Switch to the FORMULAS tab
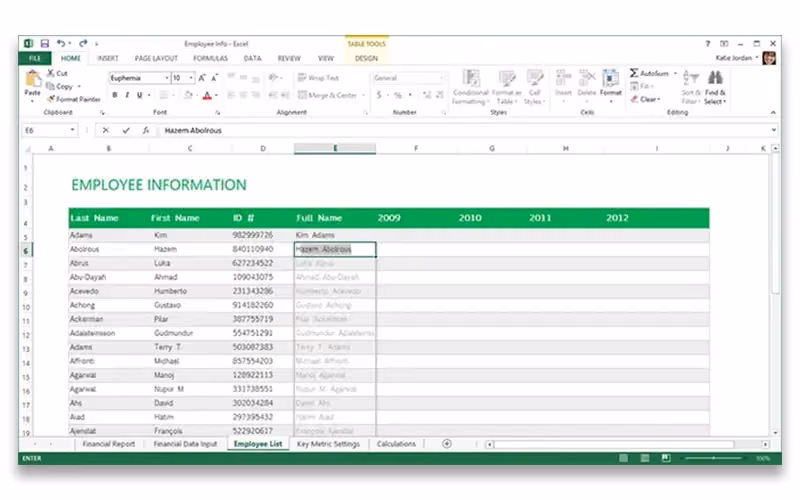 click(x=210, y=58)
